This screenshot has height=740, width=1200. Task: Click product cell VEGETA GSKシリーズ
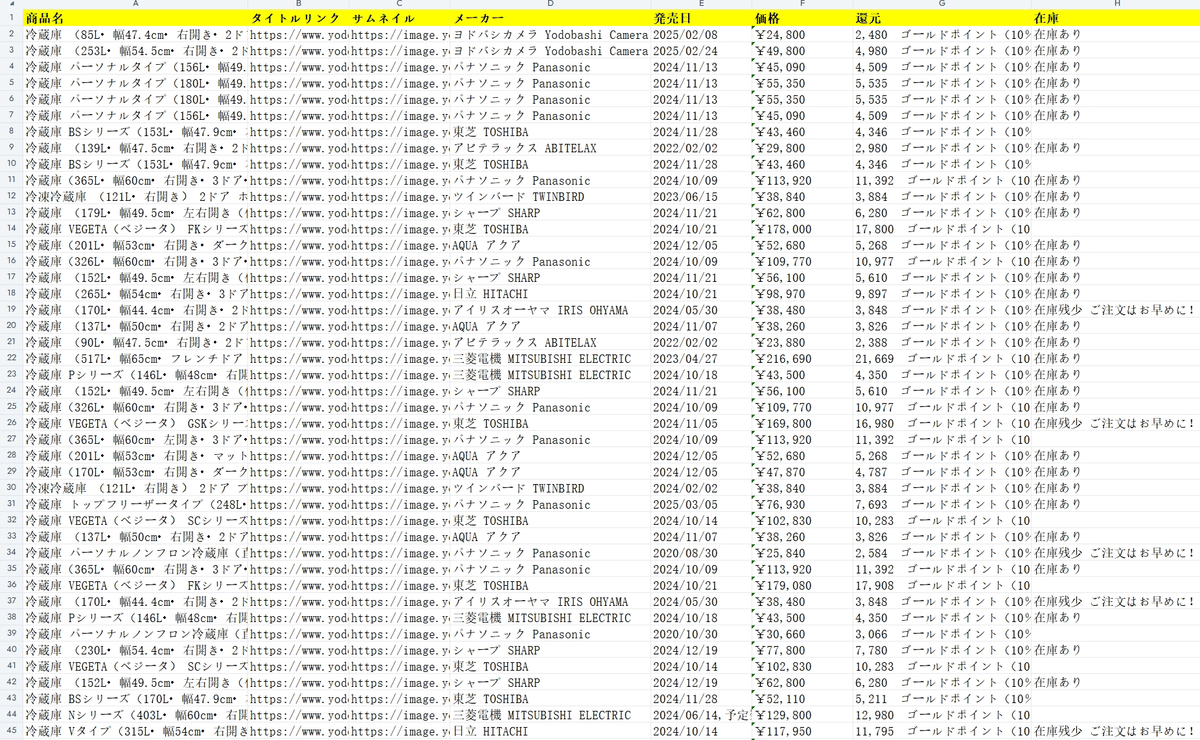click(x=135, y=424)
